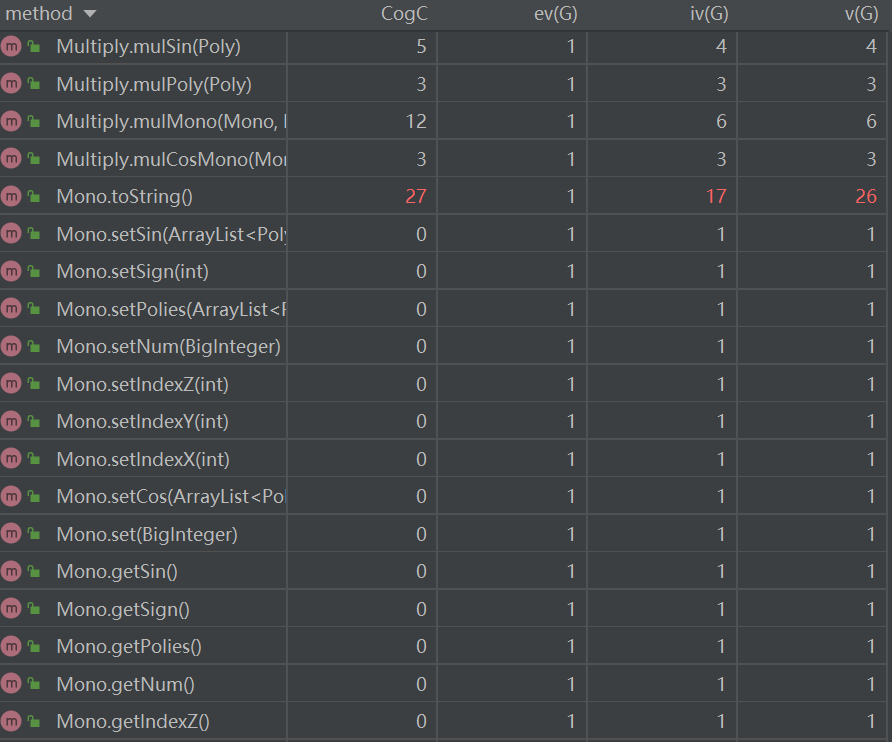Click method icon for Mono.getSin()

[x=11, y=571]
